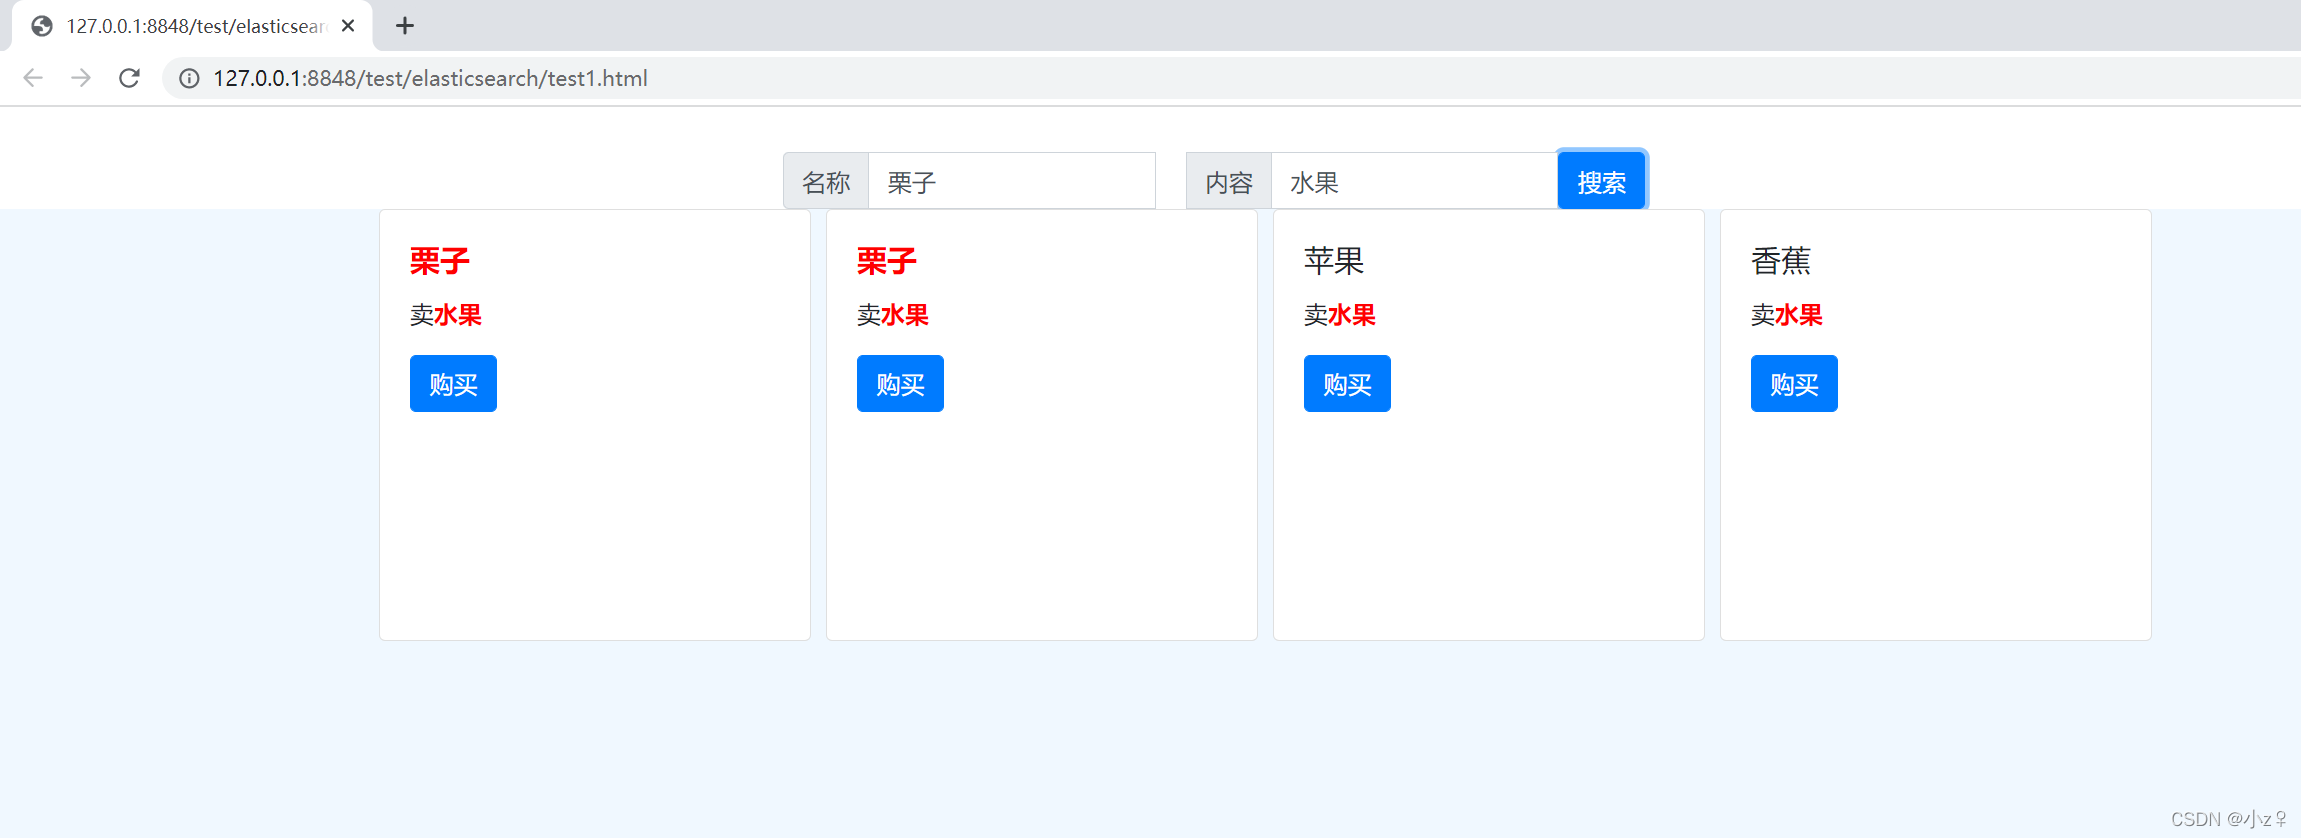The height and width of the screenshot is (838, 2301).
Task: Click the 名称 label addon
Action: tap(826, 182)
